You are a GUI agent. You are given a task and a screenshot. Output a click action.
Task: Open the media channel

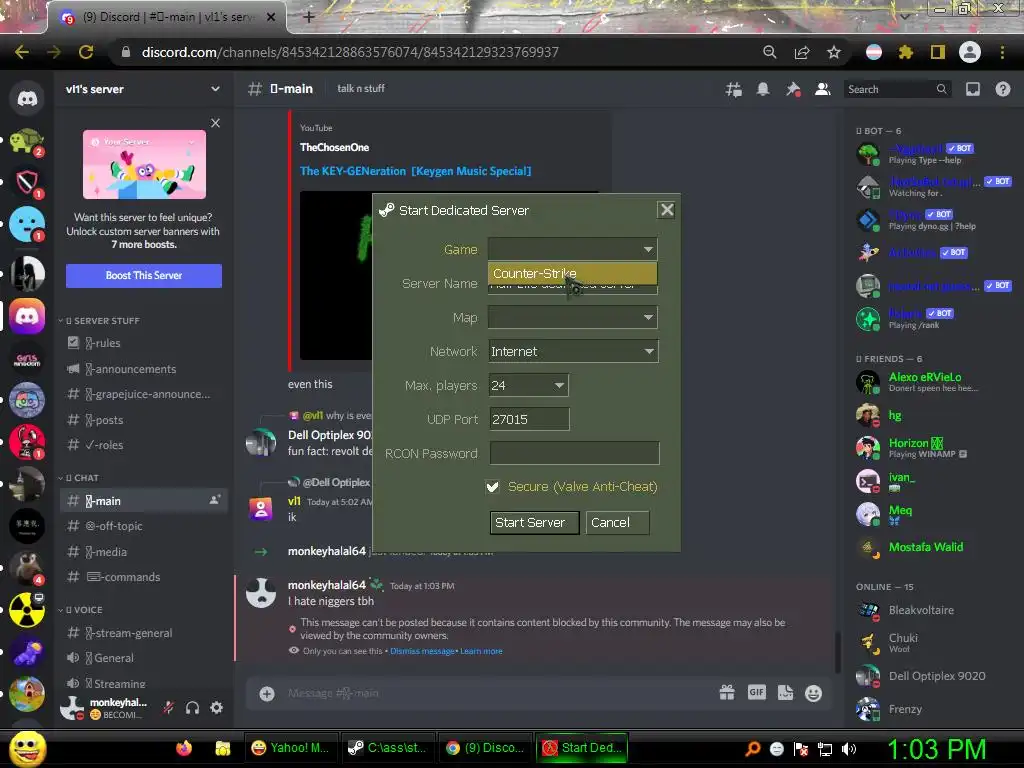144,552
